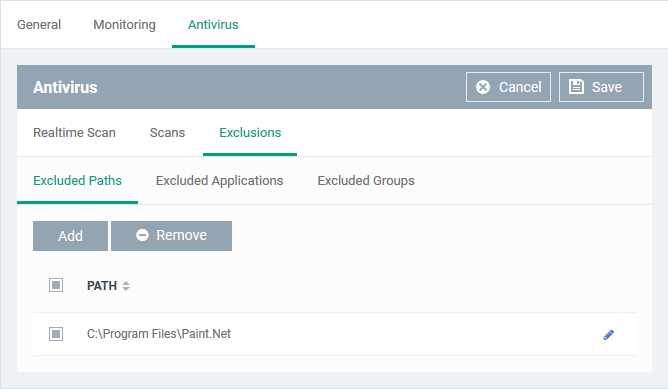Show the Excluded Paths sub-tab
668x389 pixels.
coord(78,181)
